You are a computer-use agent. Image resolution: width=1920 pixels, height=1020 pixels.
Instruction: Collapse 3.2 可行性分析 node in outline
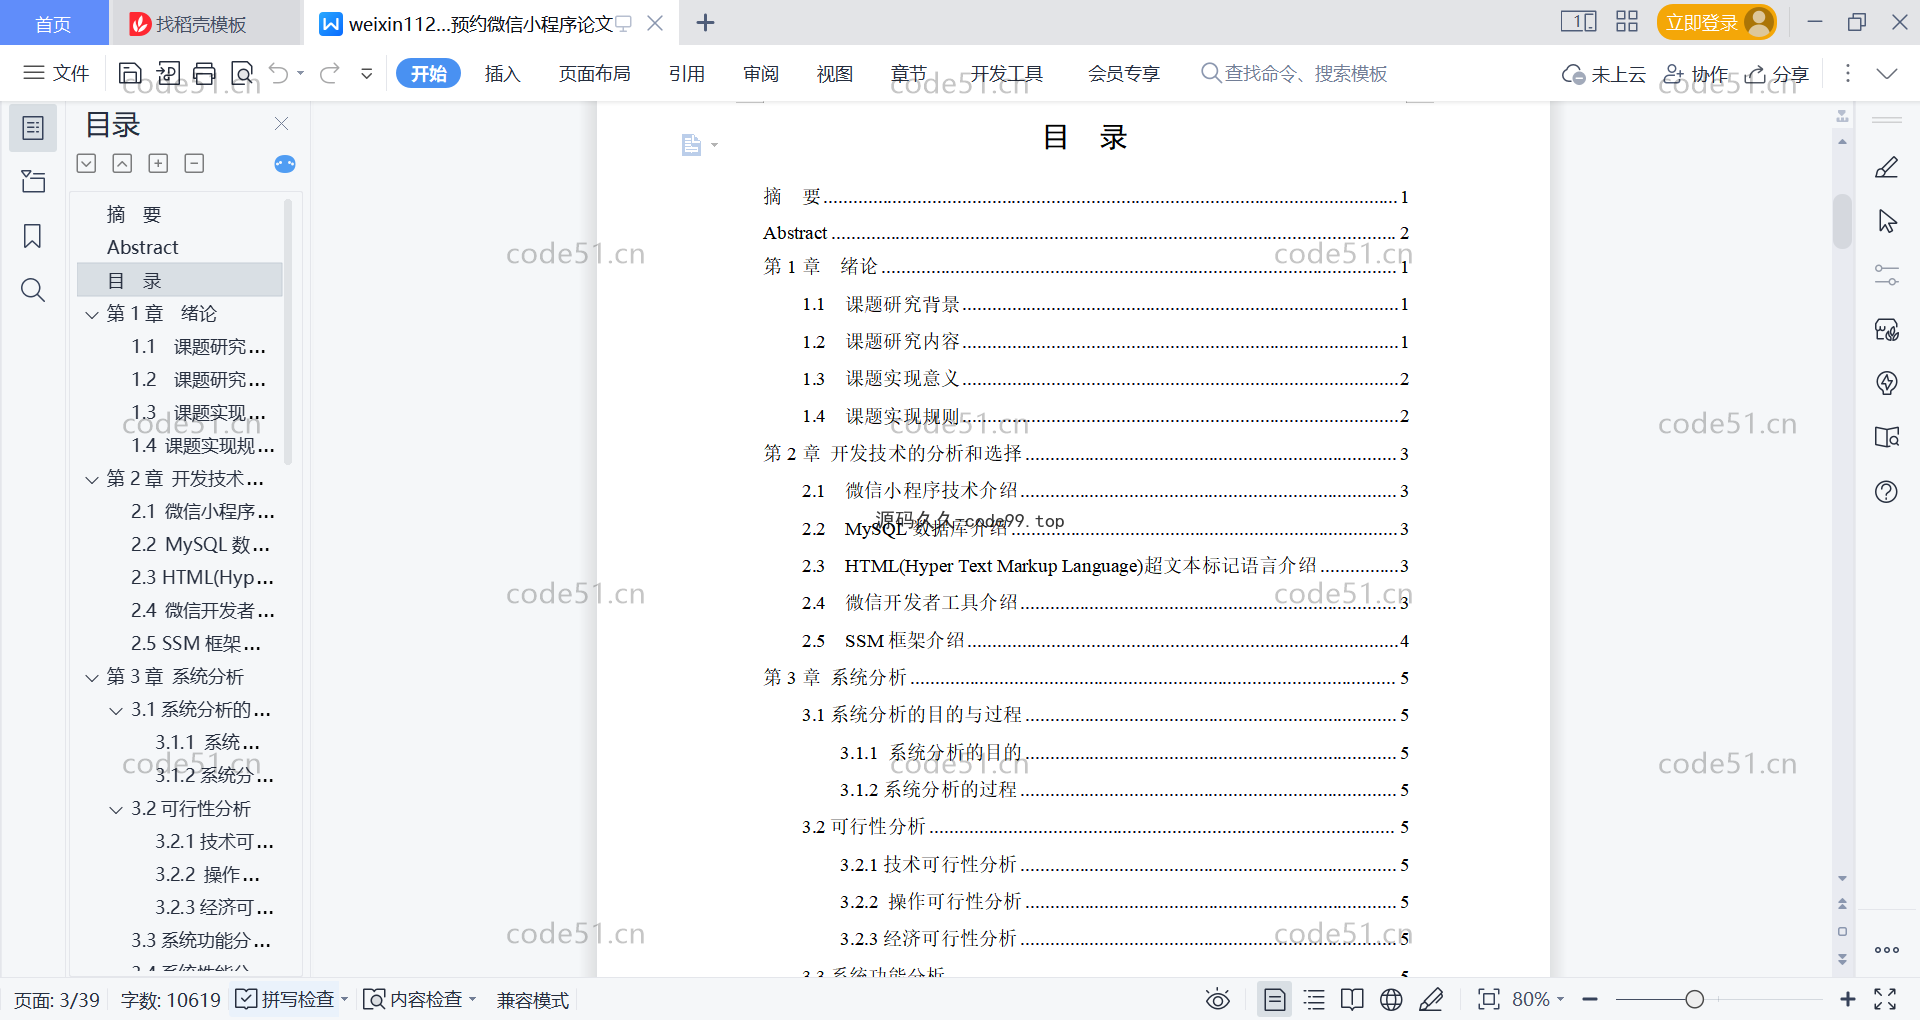pos(116,810)
